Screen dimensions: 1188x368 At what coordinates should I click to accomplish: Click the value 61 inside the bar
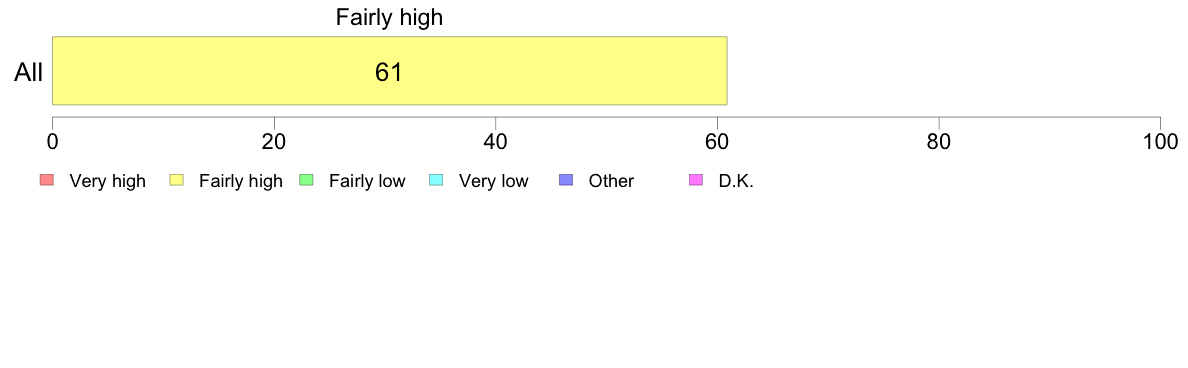coord(389,72)
